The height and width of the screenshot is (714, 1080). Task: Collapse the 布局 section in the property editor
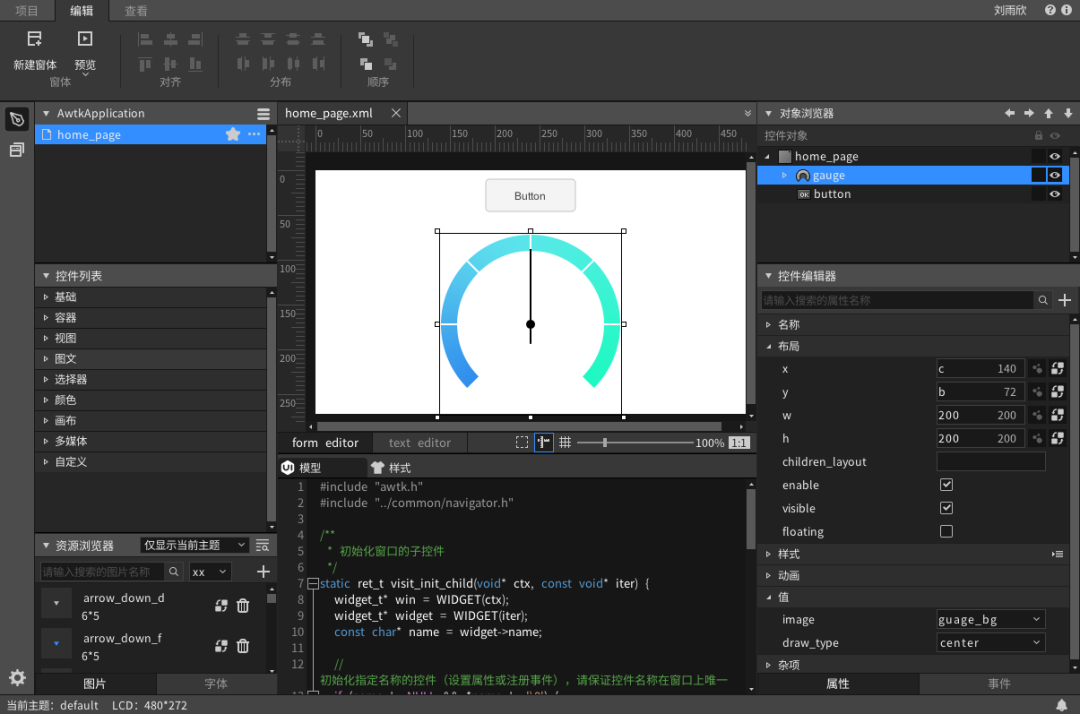pyautogui.click(x=790, y=345)
